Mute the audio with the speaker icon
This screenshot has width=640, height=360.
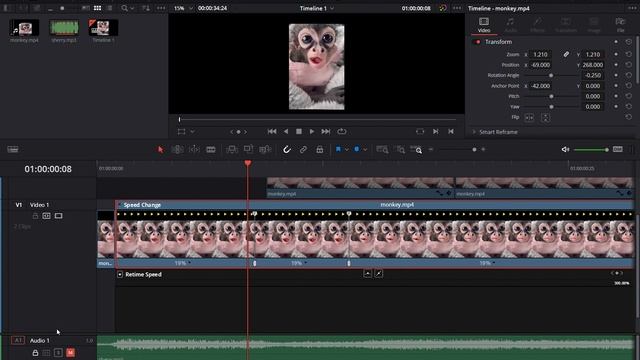click(x=565, y=149)
